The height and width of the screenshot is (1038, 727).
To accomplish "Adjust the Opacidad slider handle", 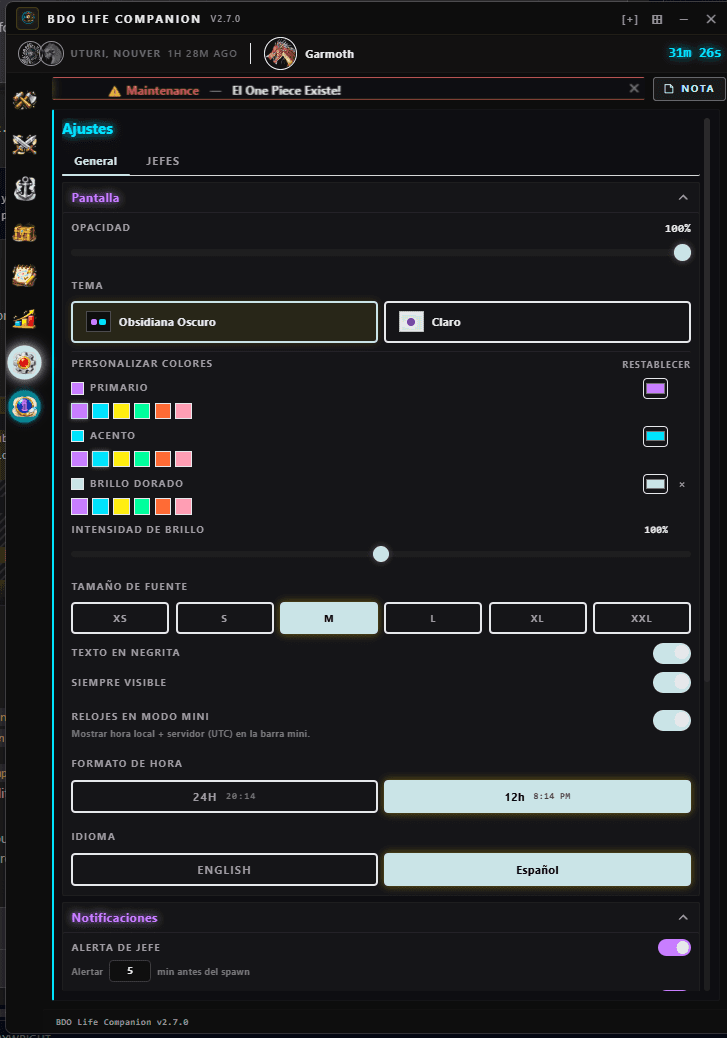I will [682, 252].
